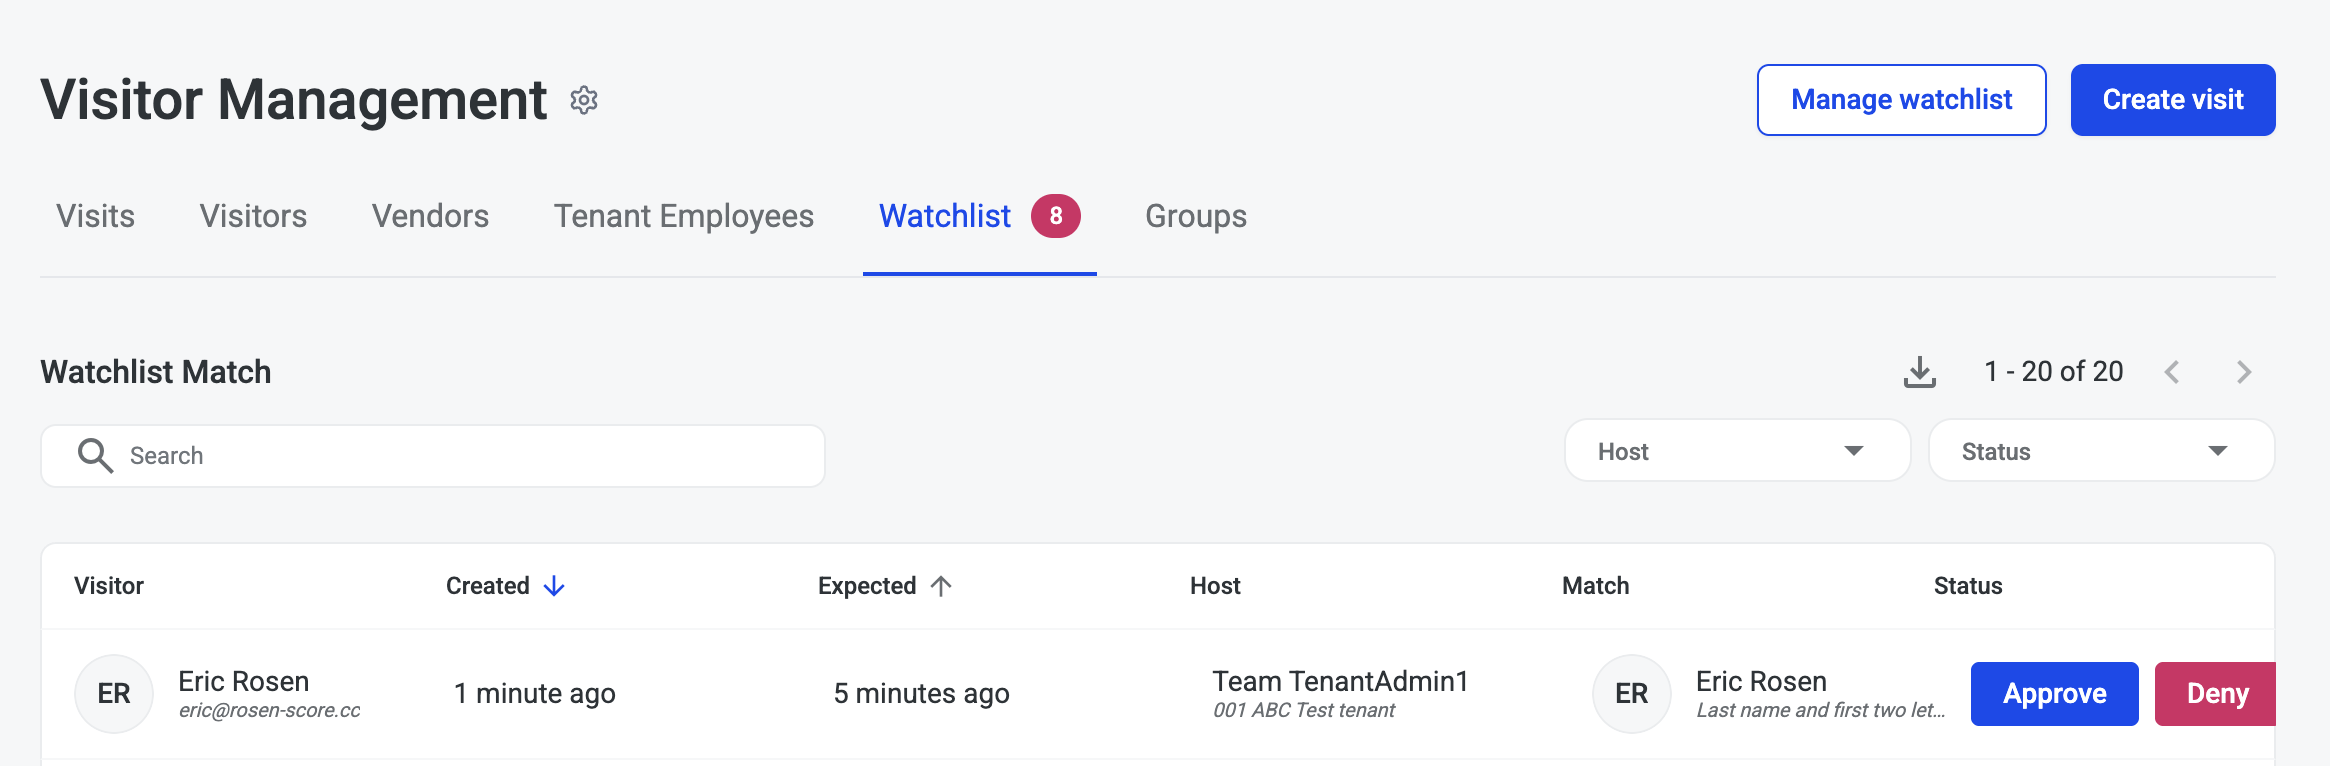Screen dimensions: 2330x766
Task: Click the ER avatar in Match column
Action: (x=1631, y=694)
